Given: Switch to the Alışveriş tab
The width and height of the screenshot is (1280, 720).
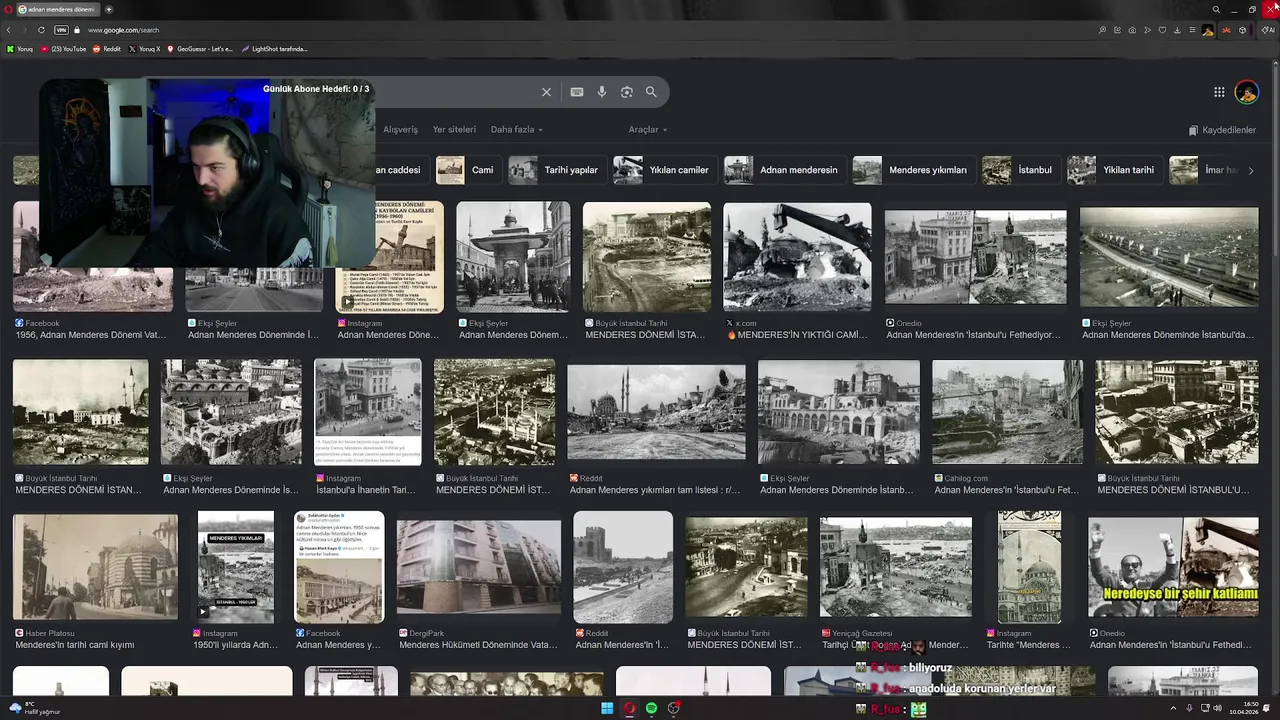Looking at the screenshot, I should 401,130.
